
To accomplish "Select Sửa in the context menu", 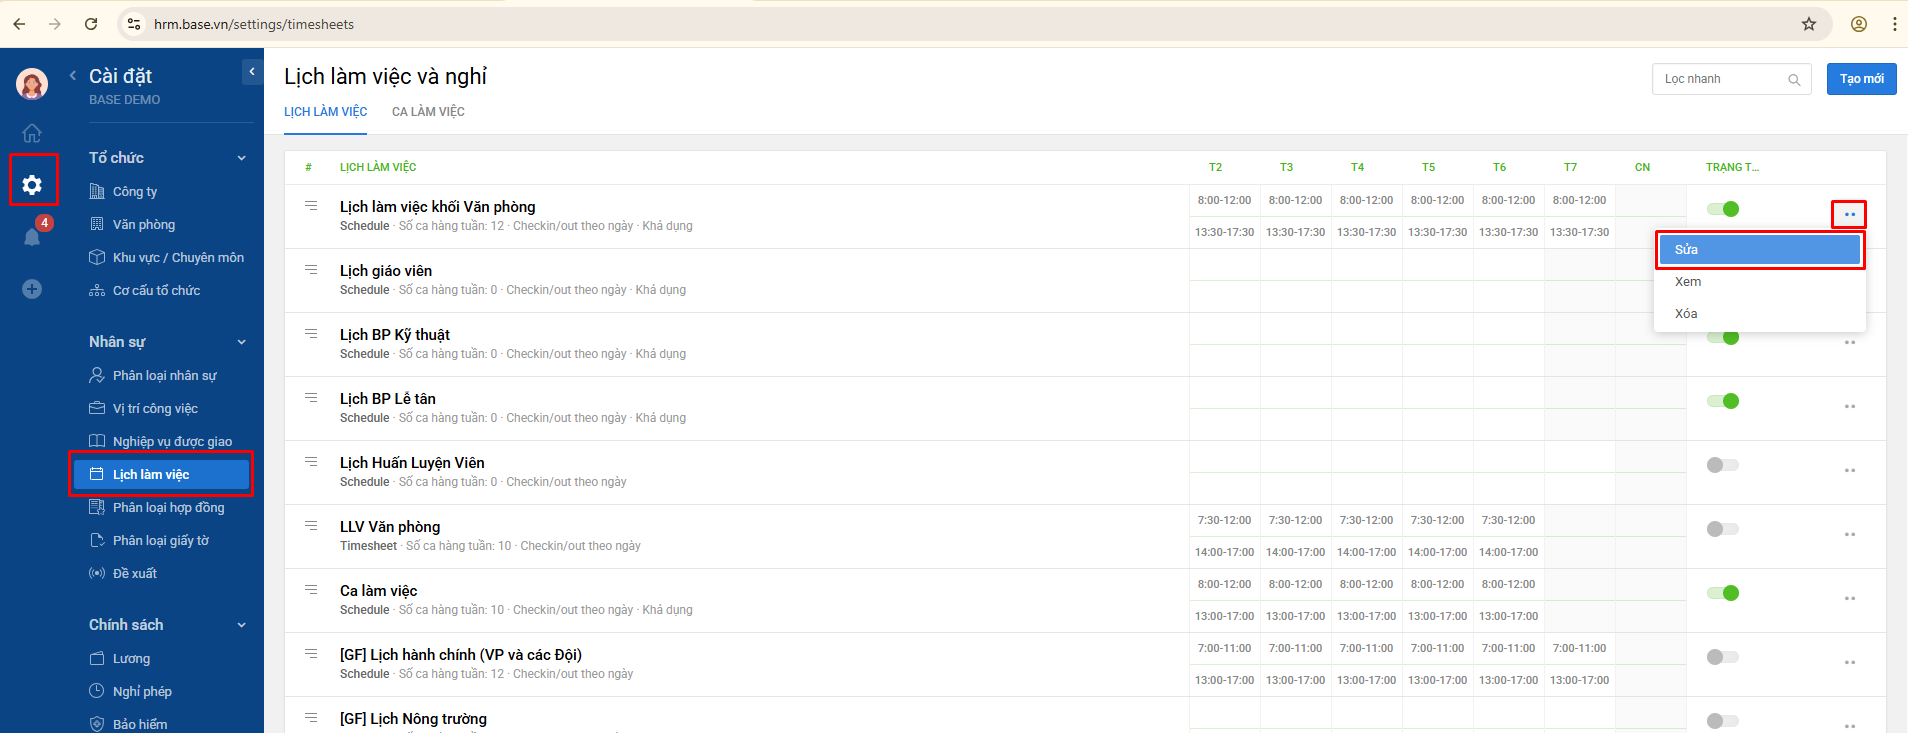I will click(1760, 250).
